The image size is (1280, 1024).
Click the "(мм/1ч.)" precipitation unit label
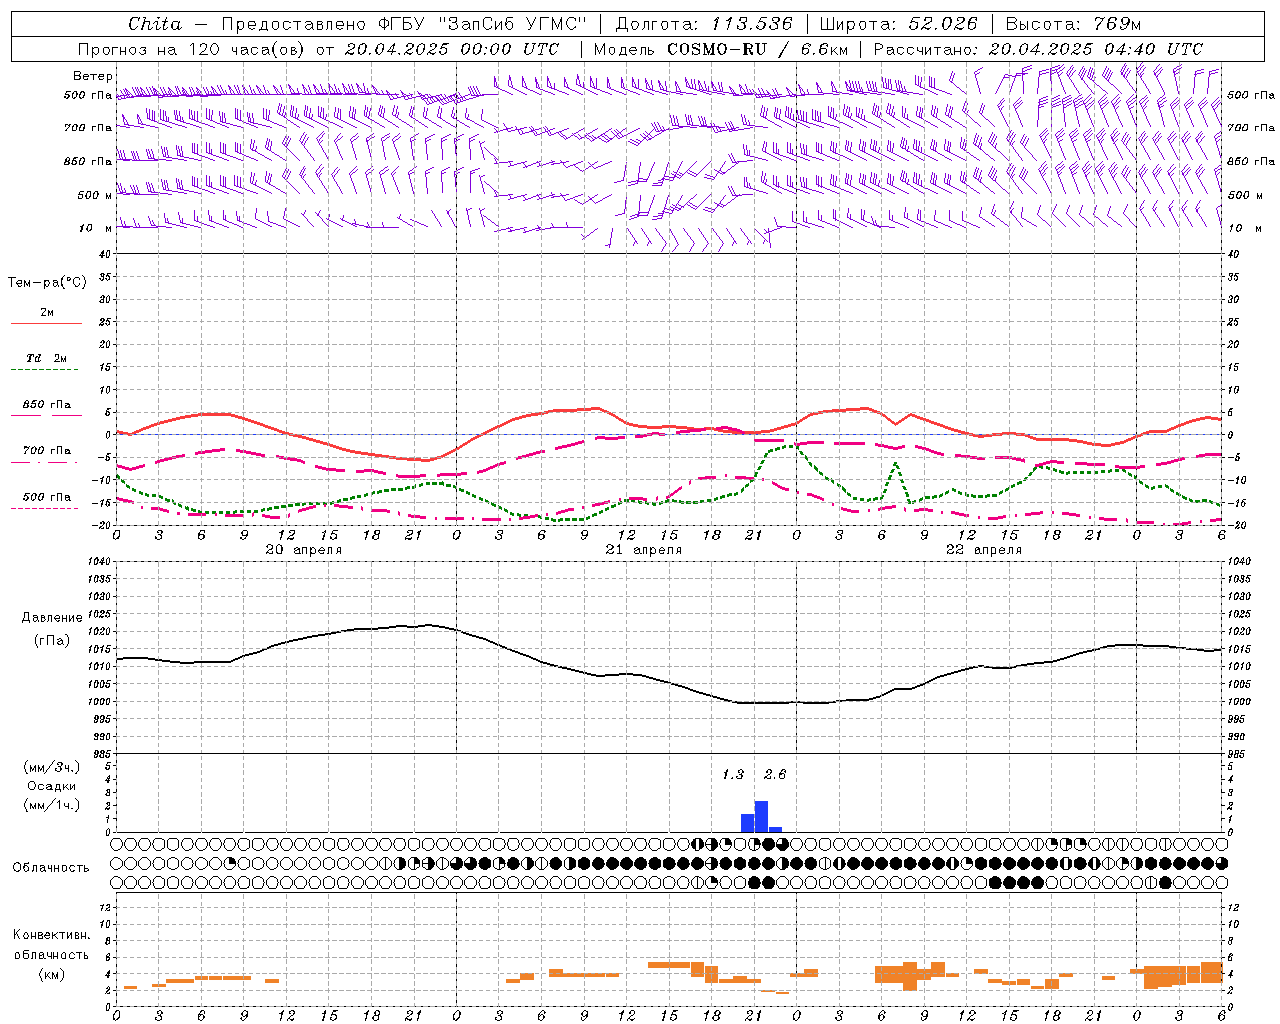click(51, 805)
